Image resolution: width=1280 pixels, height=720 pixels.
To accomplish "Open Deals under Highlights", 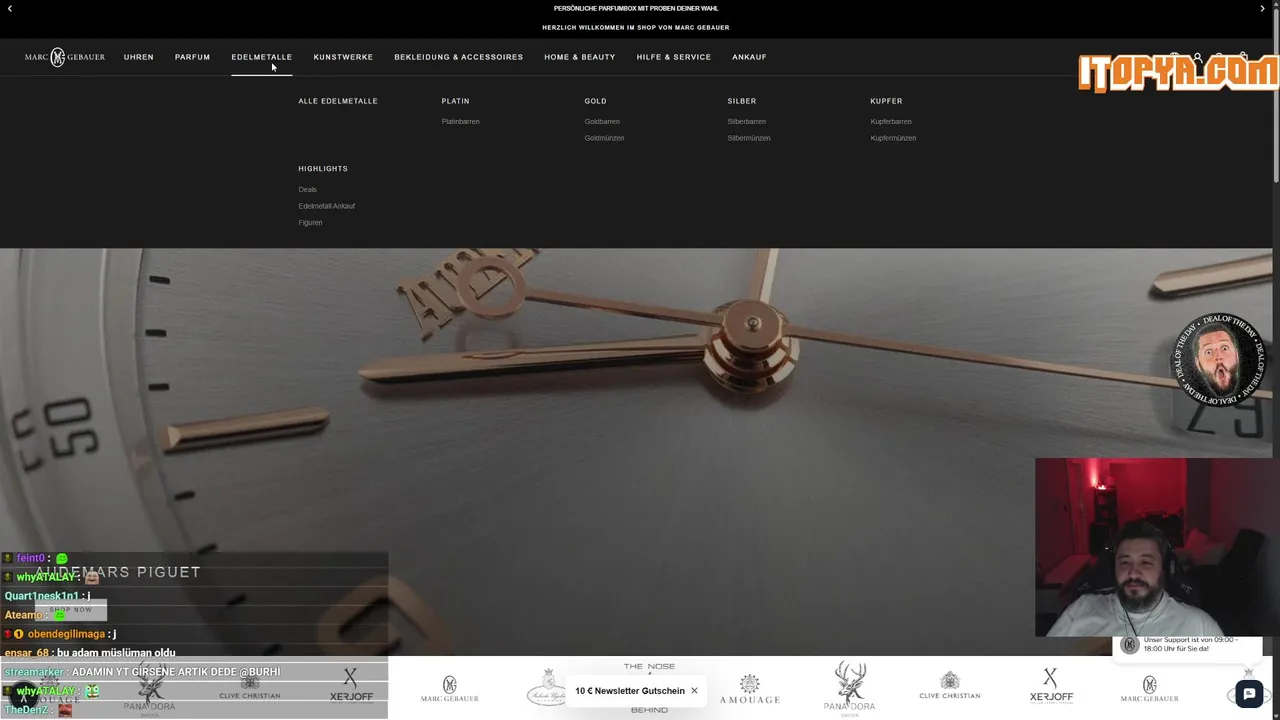I will (307, 190).
